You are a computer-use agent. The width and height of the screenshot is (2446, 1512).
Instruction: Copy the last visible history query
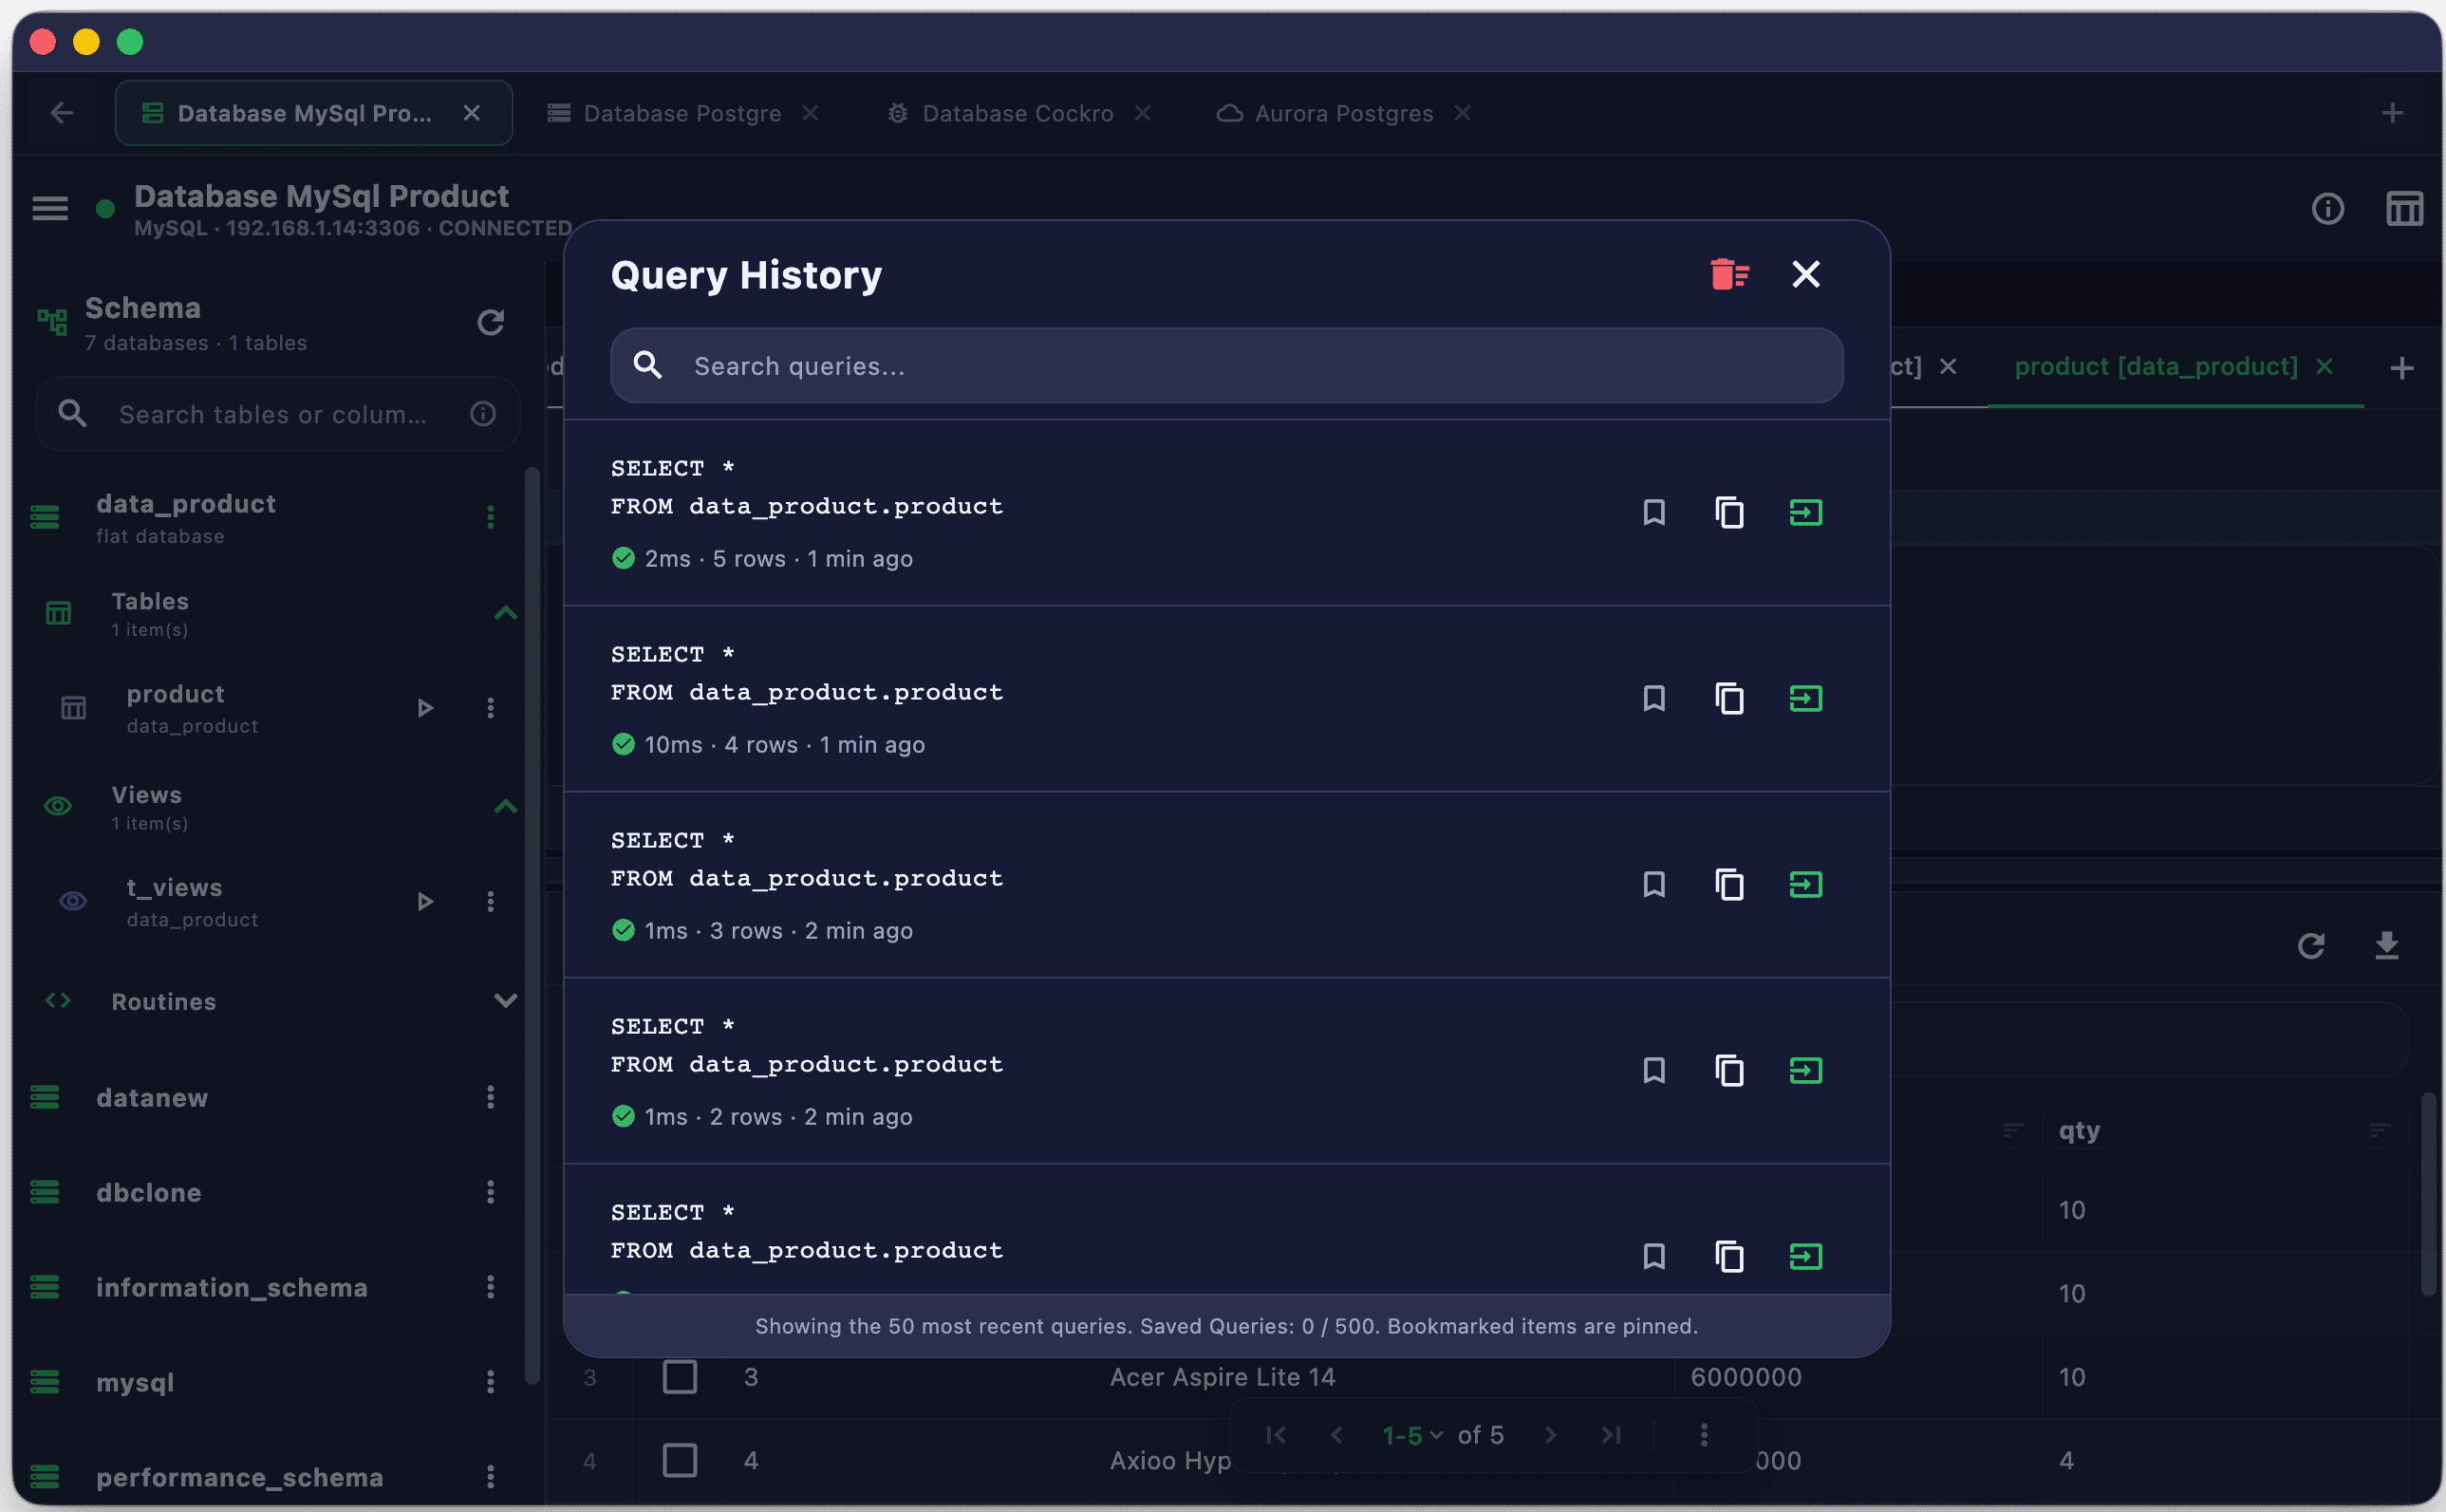click(1729, 1256)
